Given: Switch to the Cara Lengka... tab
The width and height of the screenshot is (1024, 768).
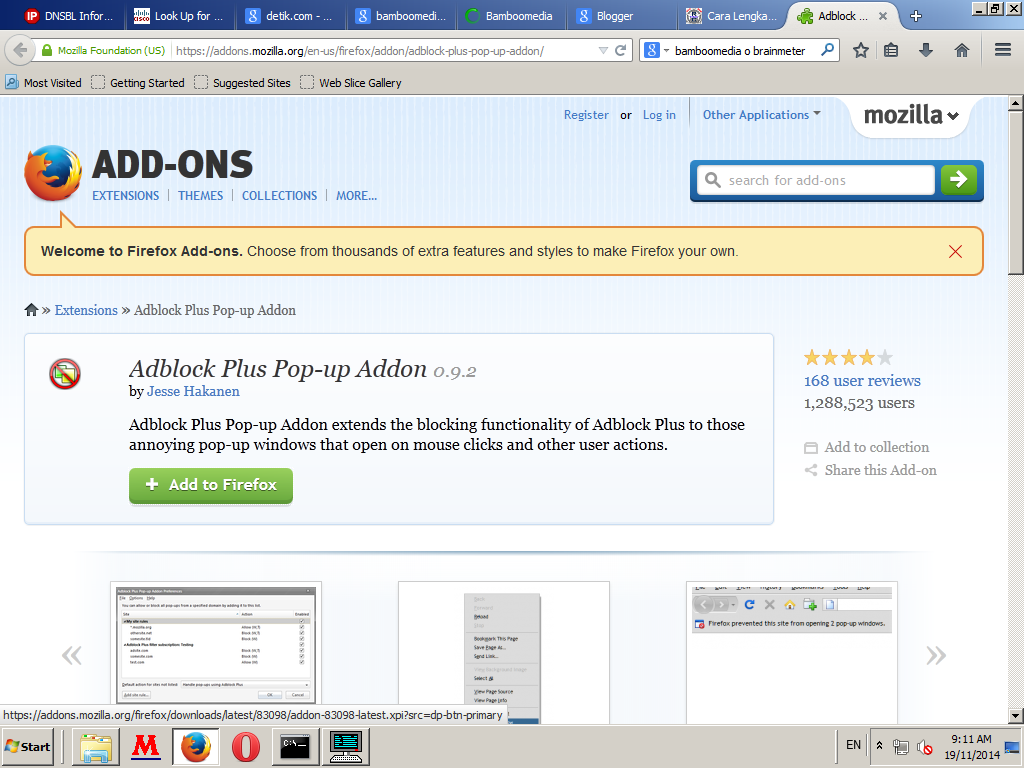Looking at the screenshot, I should [731, 16].
